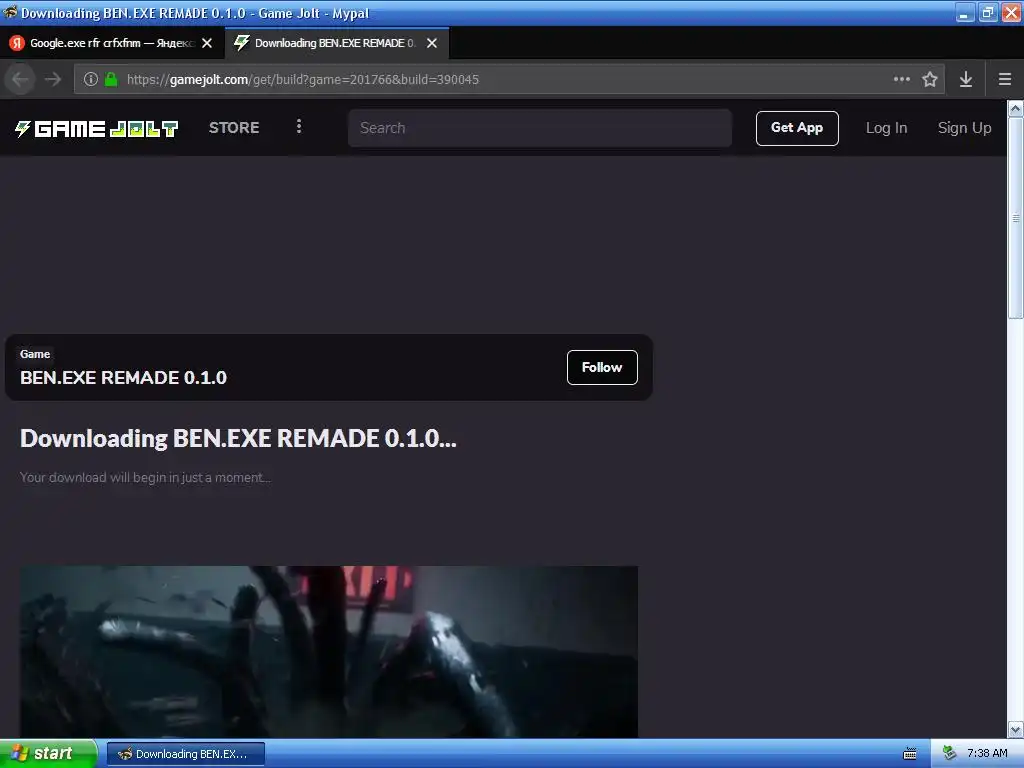Click the page scrollbar down arrow

pyautogui.click(x=1016, y=729)
